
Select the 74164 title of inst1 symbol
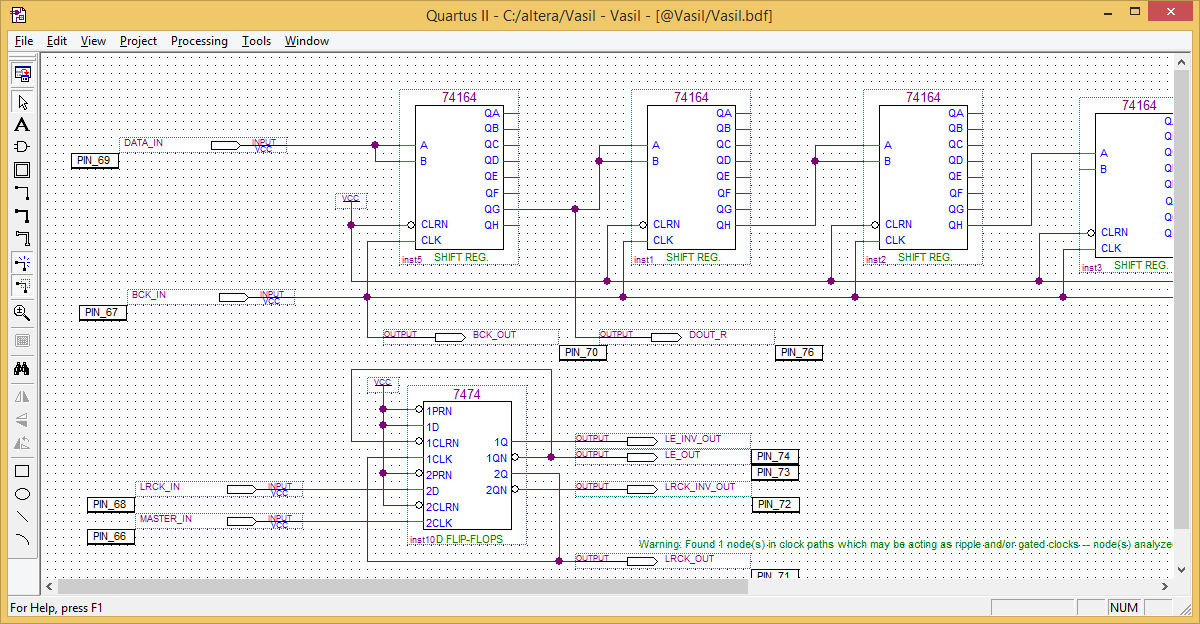pos(691,98)
